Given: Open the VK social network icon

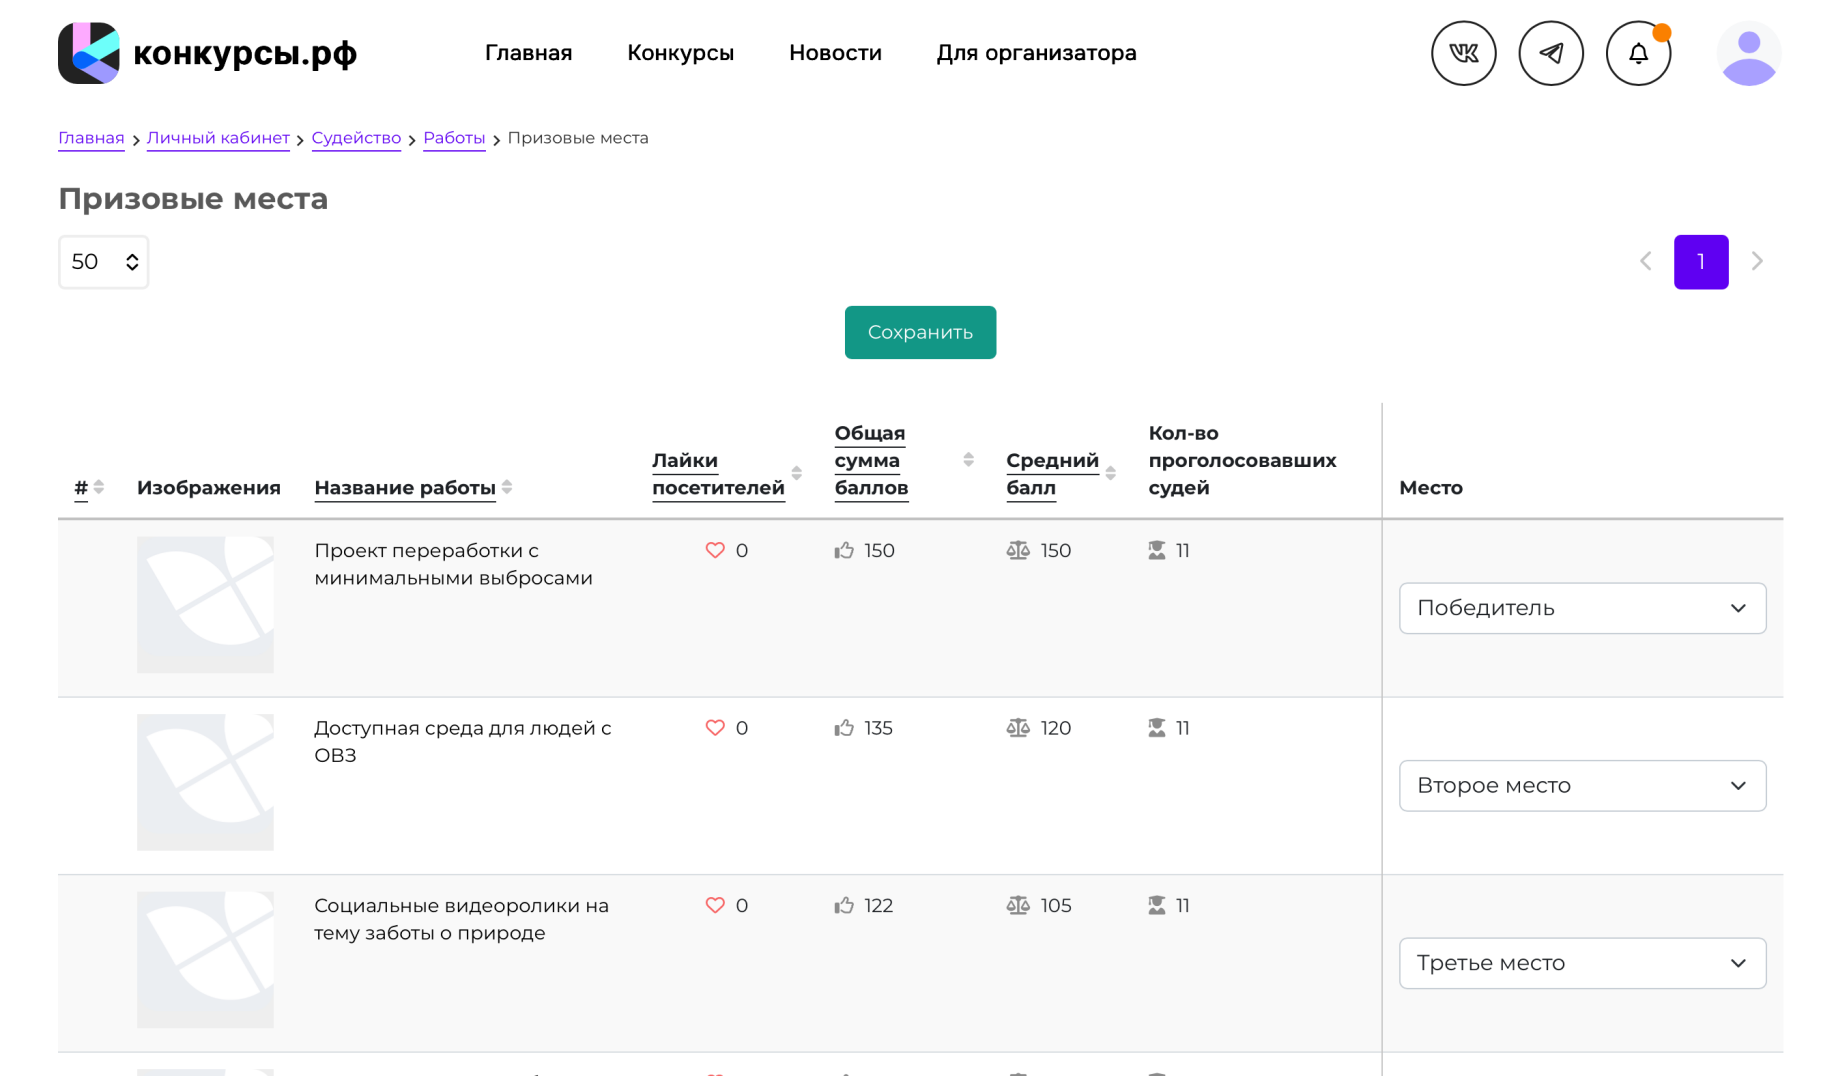Looking at the screenshot, I should click(x=1463, y=53).
